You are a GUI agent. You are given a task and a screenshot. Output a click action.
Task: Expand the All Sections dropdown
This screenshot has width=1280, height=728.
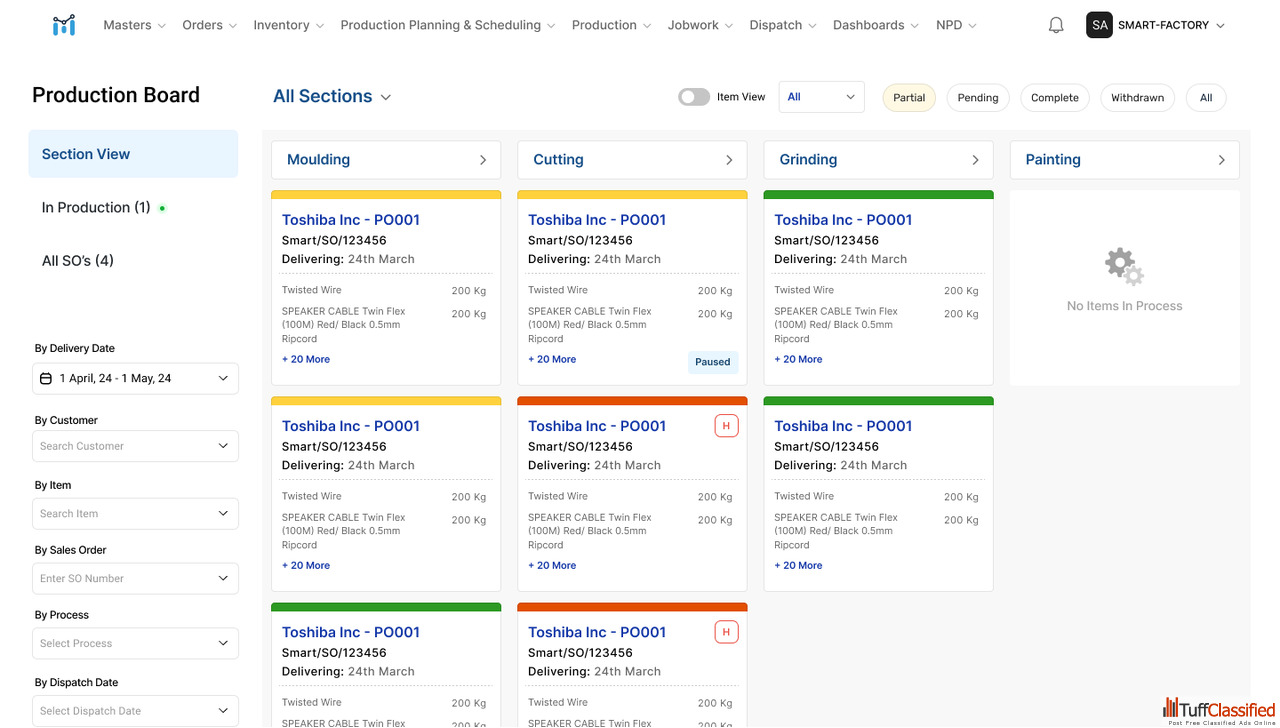[332, 96]
